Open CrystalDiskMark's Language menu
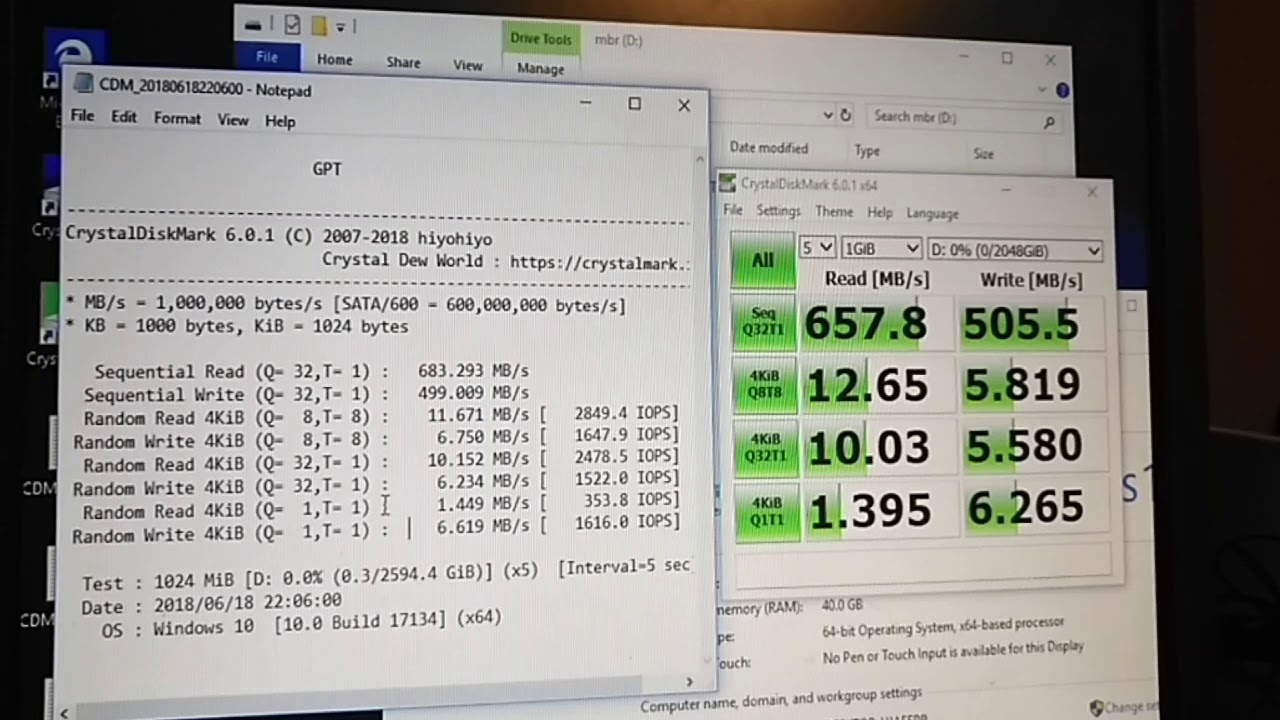 pyautogui.click(x=932, y=214)
